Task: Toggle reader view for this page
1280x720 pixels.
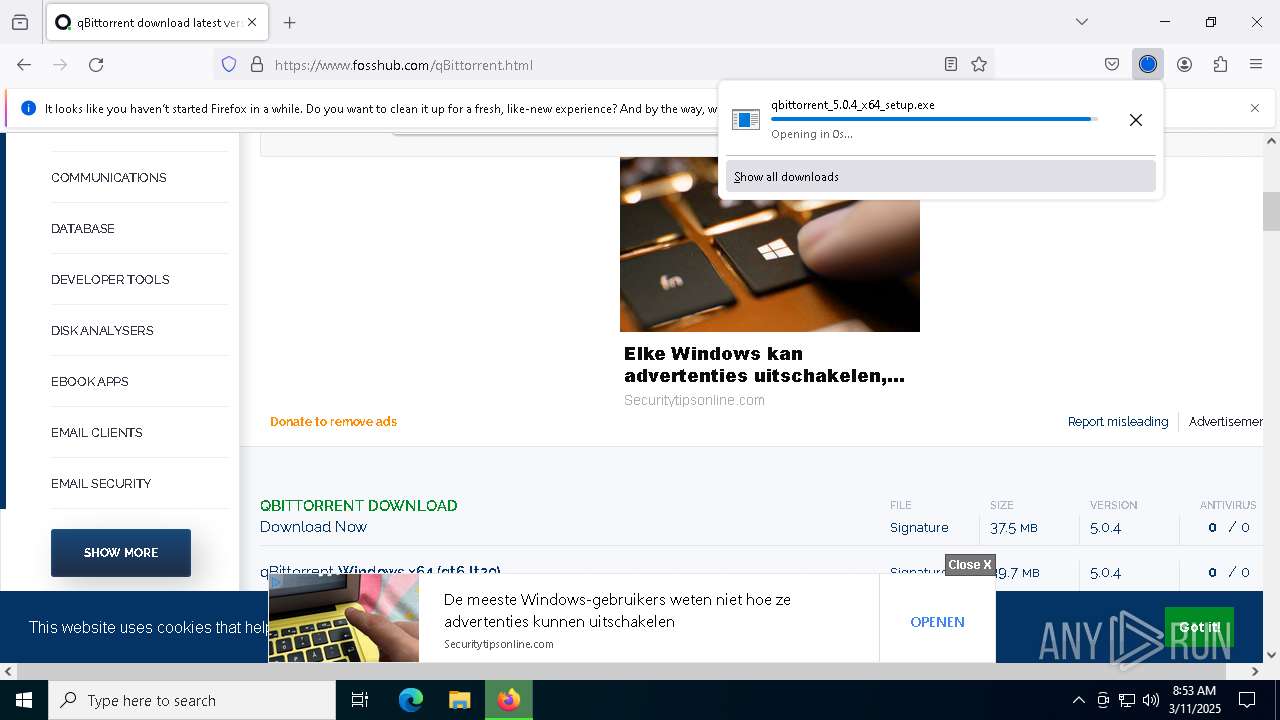Action: pos(951,64)
